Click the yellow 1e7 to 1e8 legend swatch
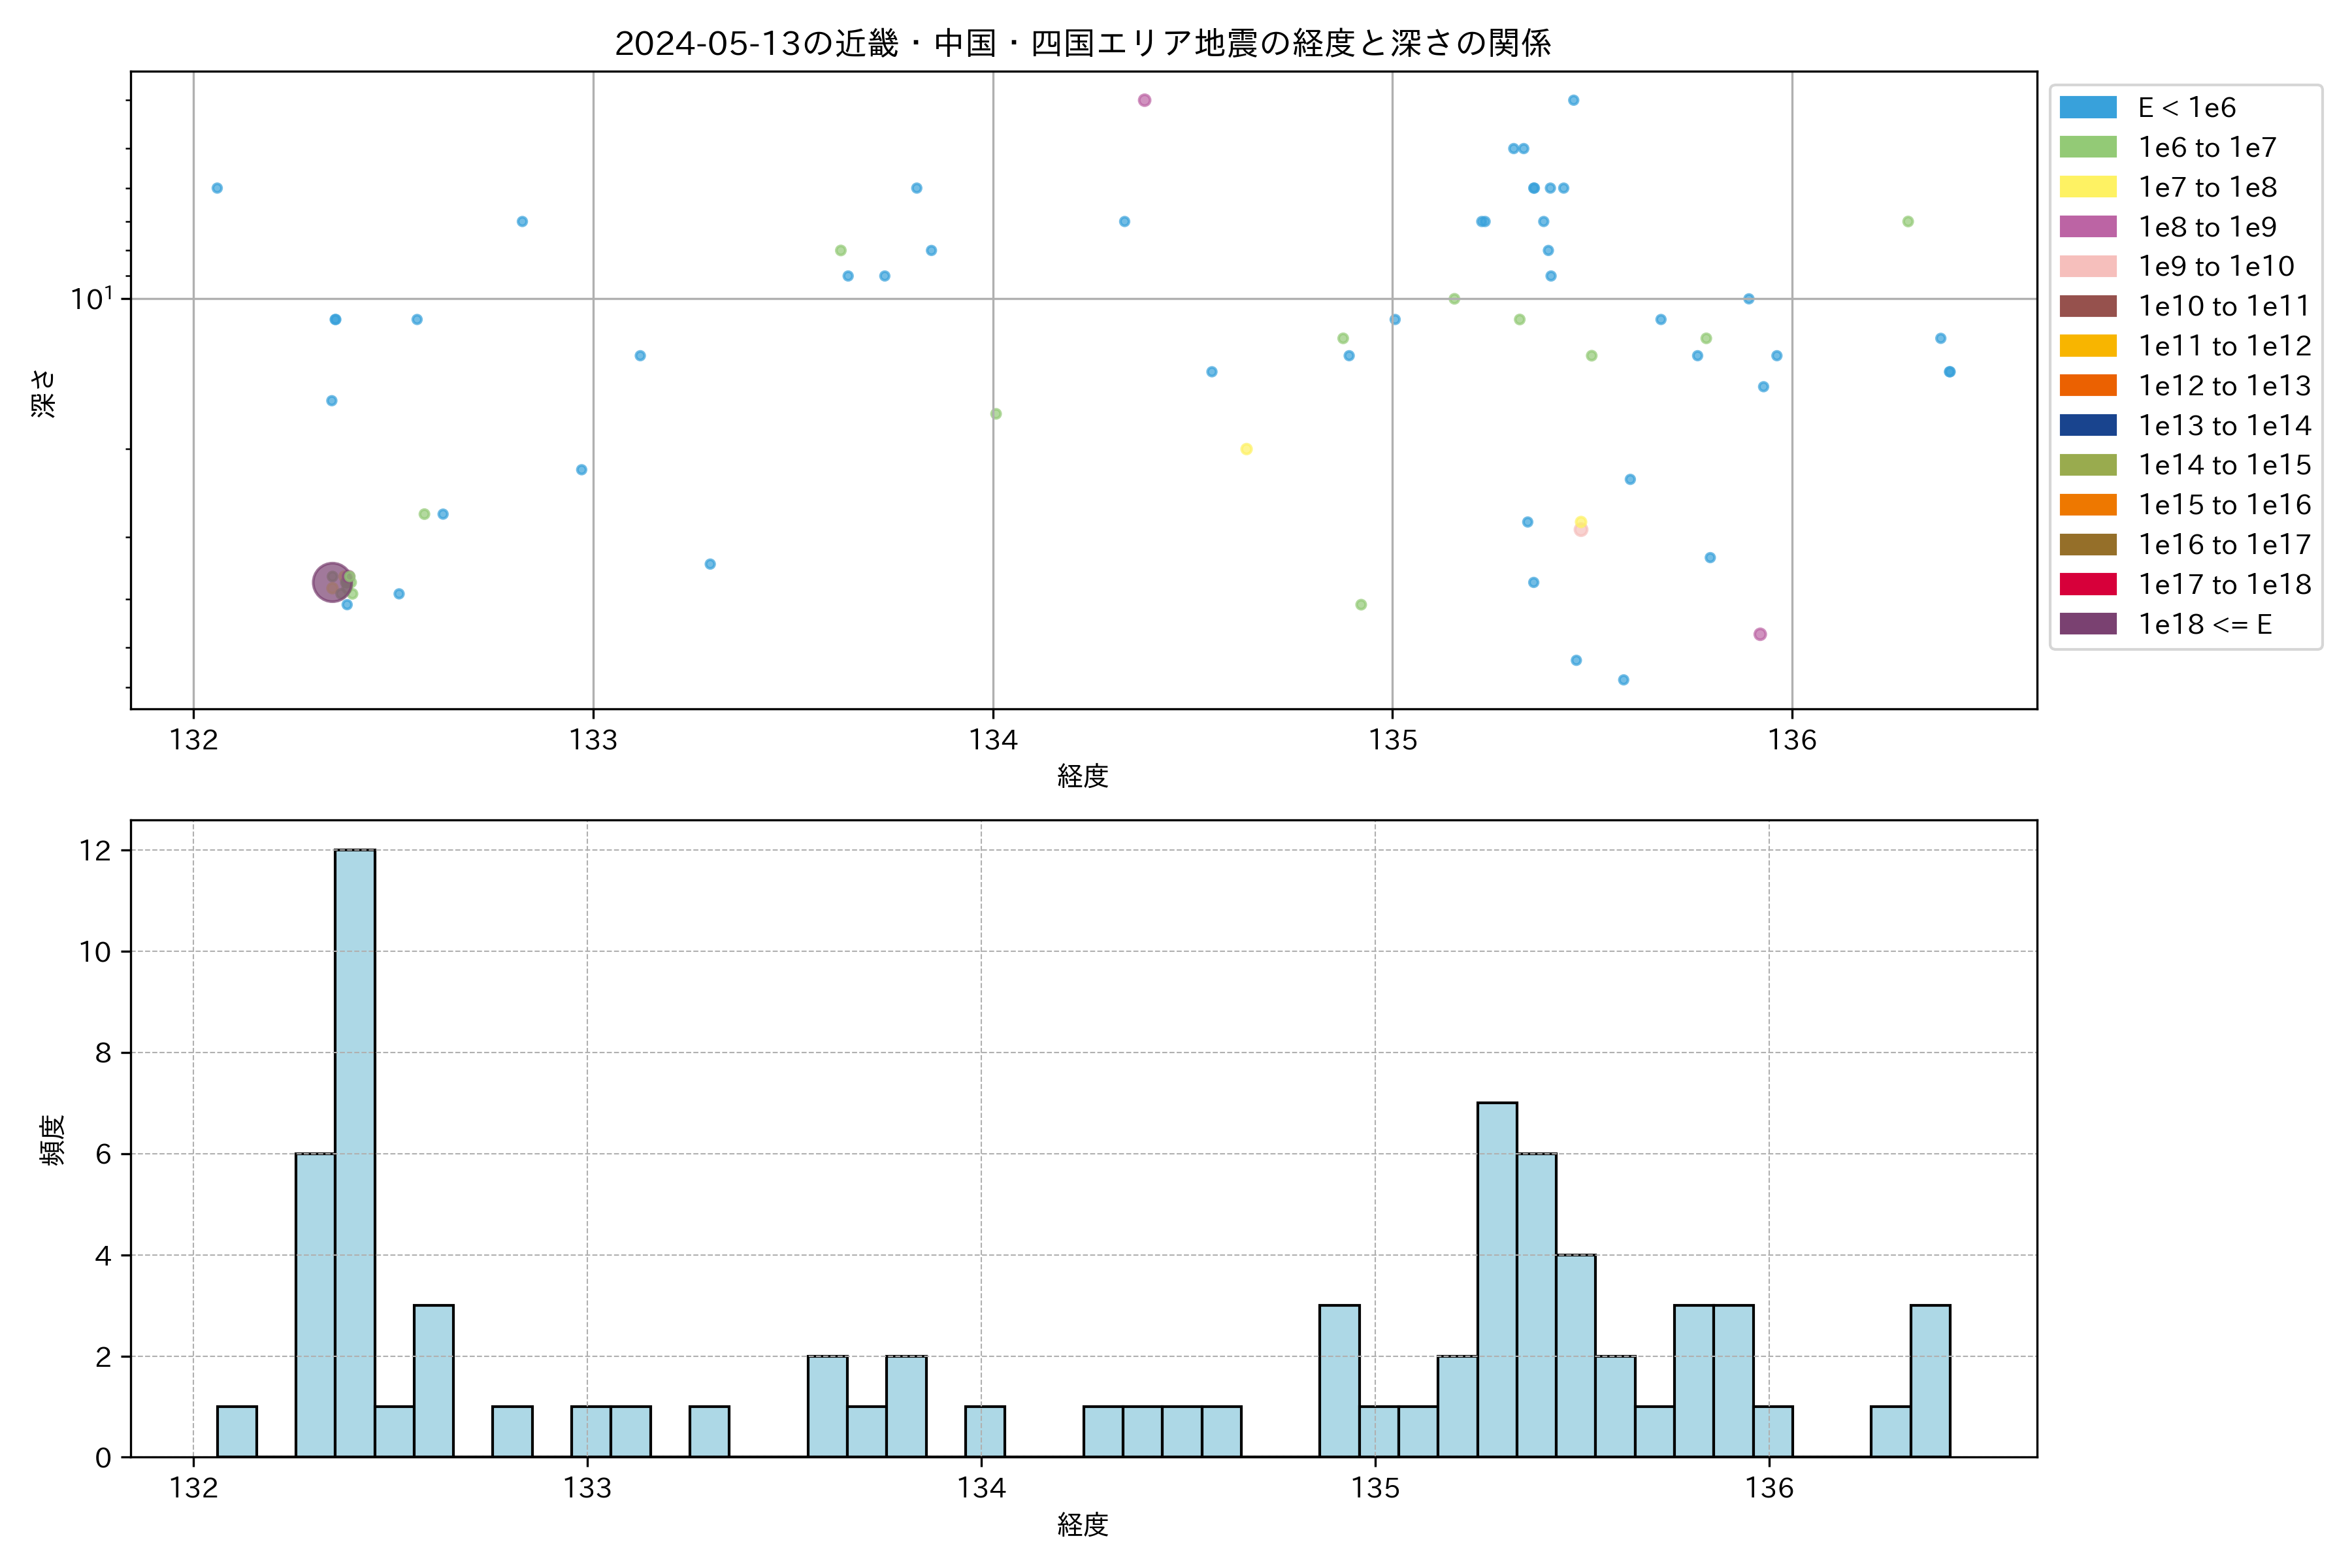Image resolution: width=2352 pixels, height=1568 pixels. tap(2088, 187)
